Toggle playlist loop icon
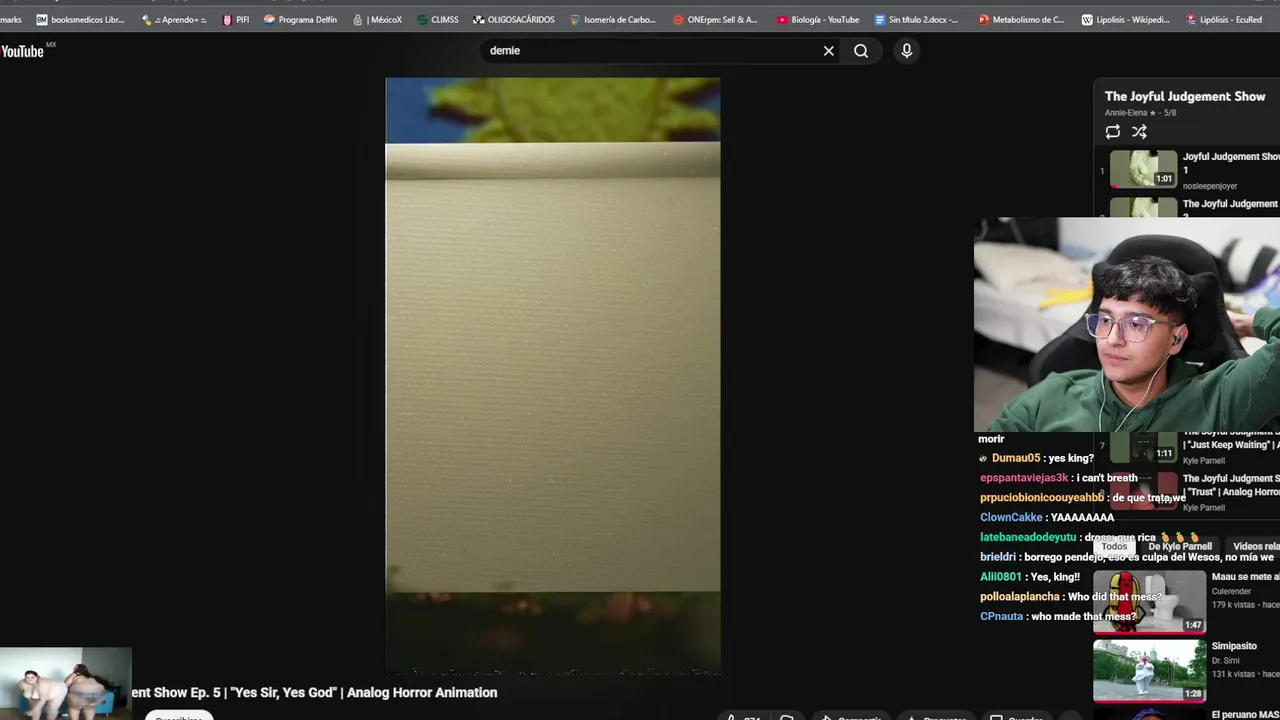 click(1113, 132)
